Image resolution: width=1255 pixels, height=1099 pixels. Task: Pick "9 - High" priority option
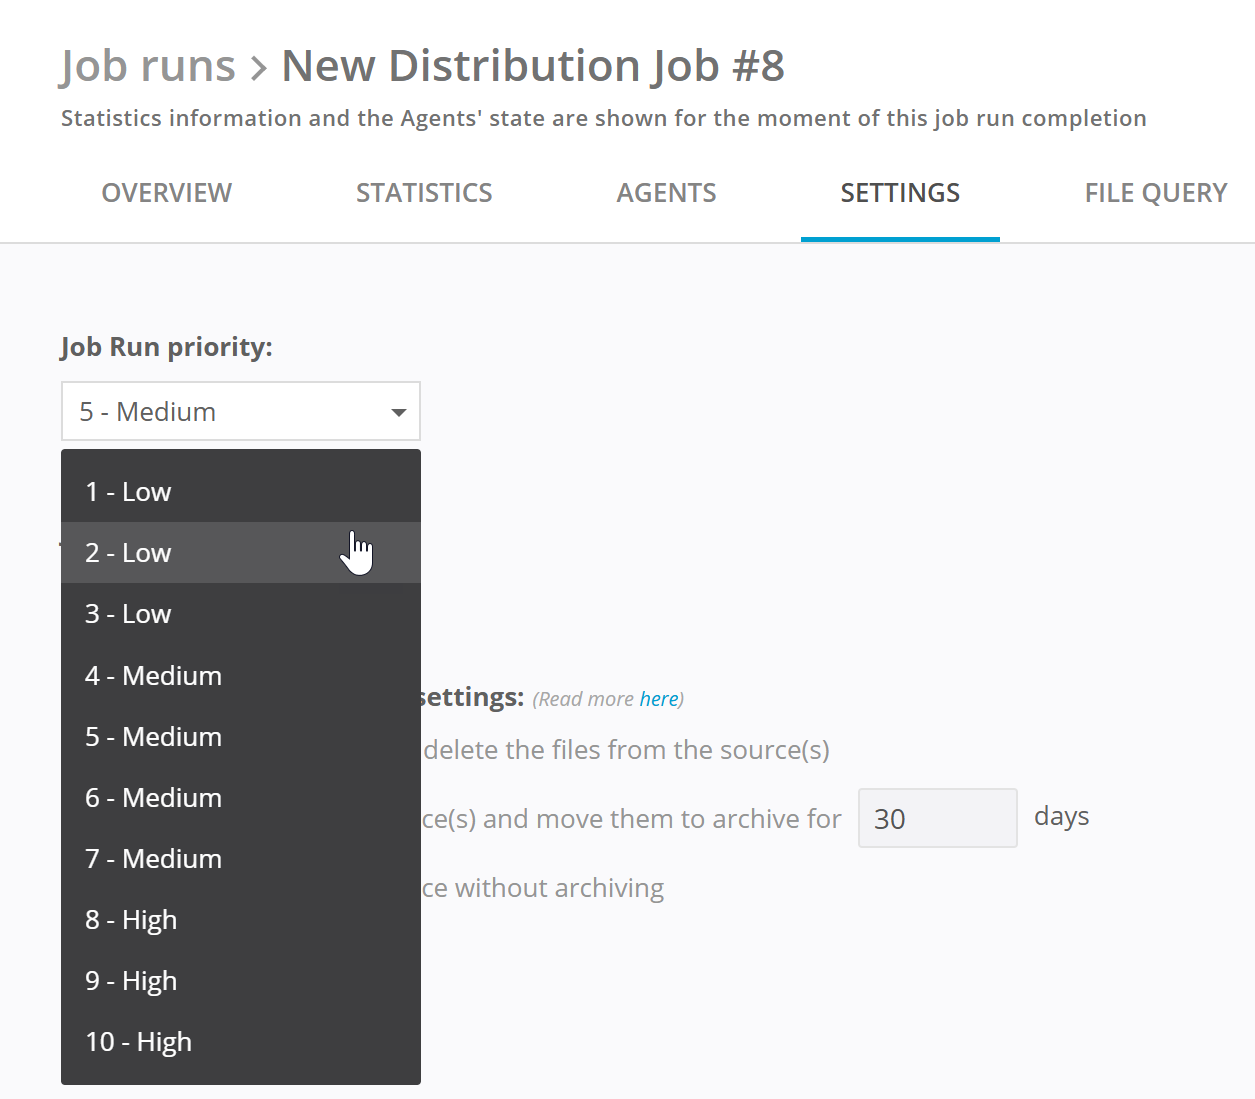coord(240,981)
